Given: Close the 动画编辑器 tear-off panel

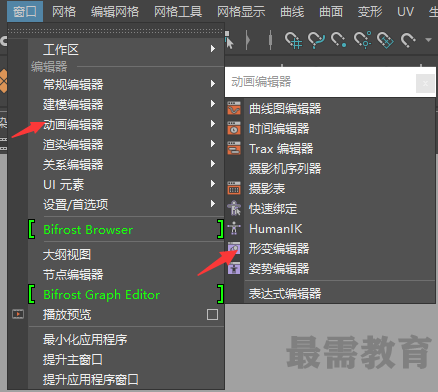Looking at the screenshot, I should 425,83.
